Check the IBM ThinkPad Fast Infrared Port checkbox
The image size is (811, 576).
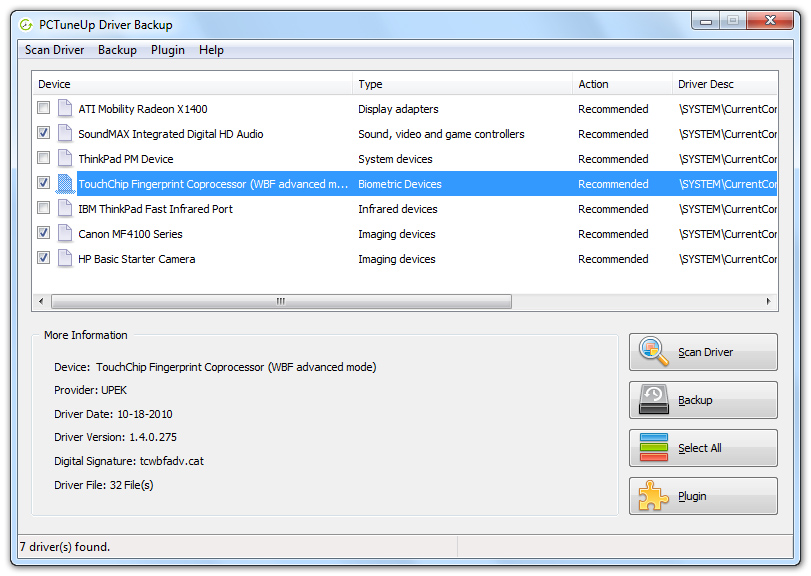pos(43,208)
